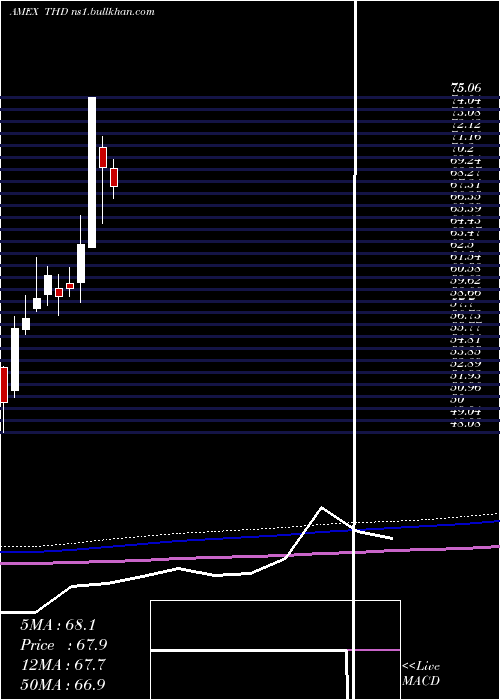Click the 50MA : 66.9 readout
Image resolution: width=500 pixels, height=700 pixels.
tap(62, 684)
